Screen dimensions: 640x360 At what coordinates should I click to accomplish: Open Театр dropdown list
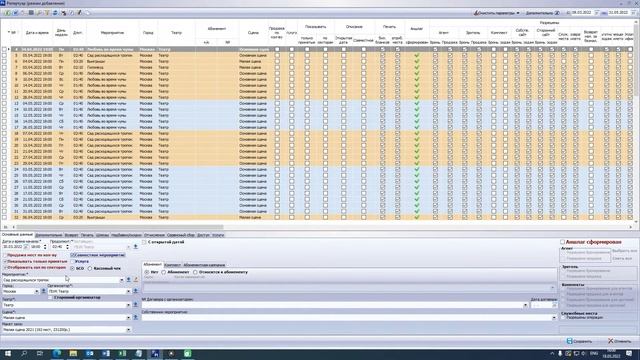coord(128,305)
